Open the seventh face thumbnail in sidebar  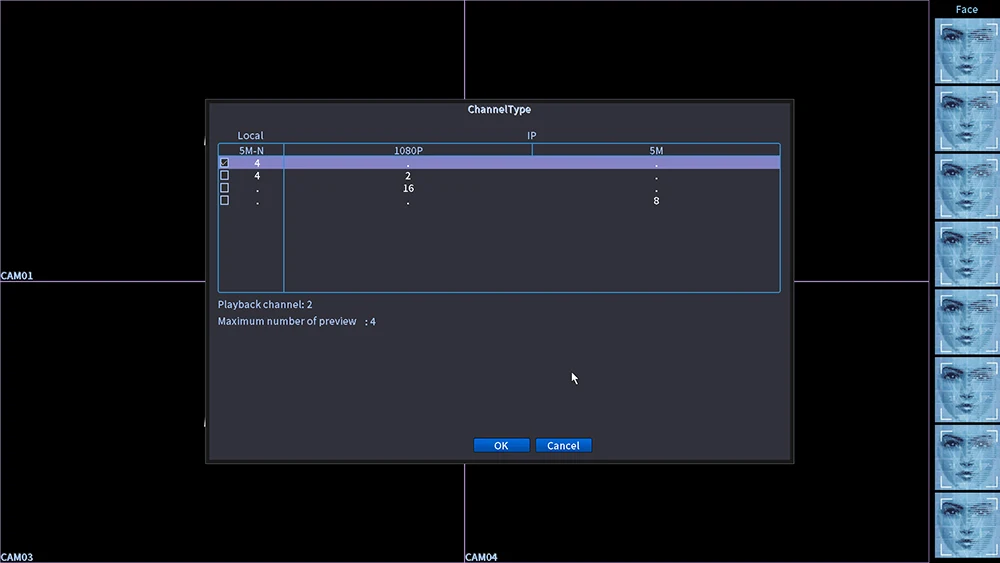(x=967, y=457)
